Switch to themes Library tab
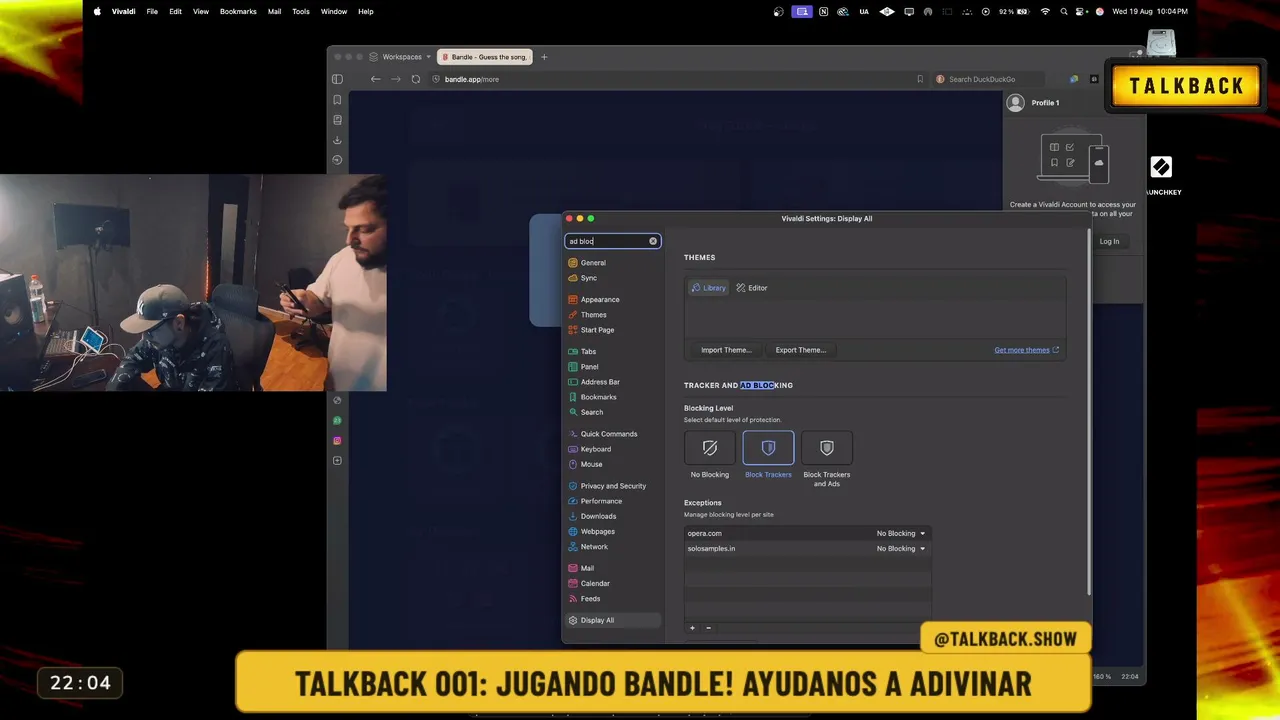Image resolution: width=1280 pixels, height=720 pixels. pos(709,288)
